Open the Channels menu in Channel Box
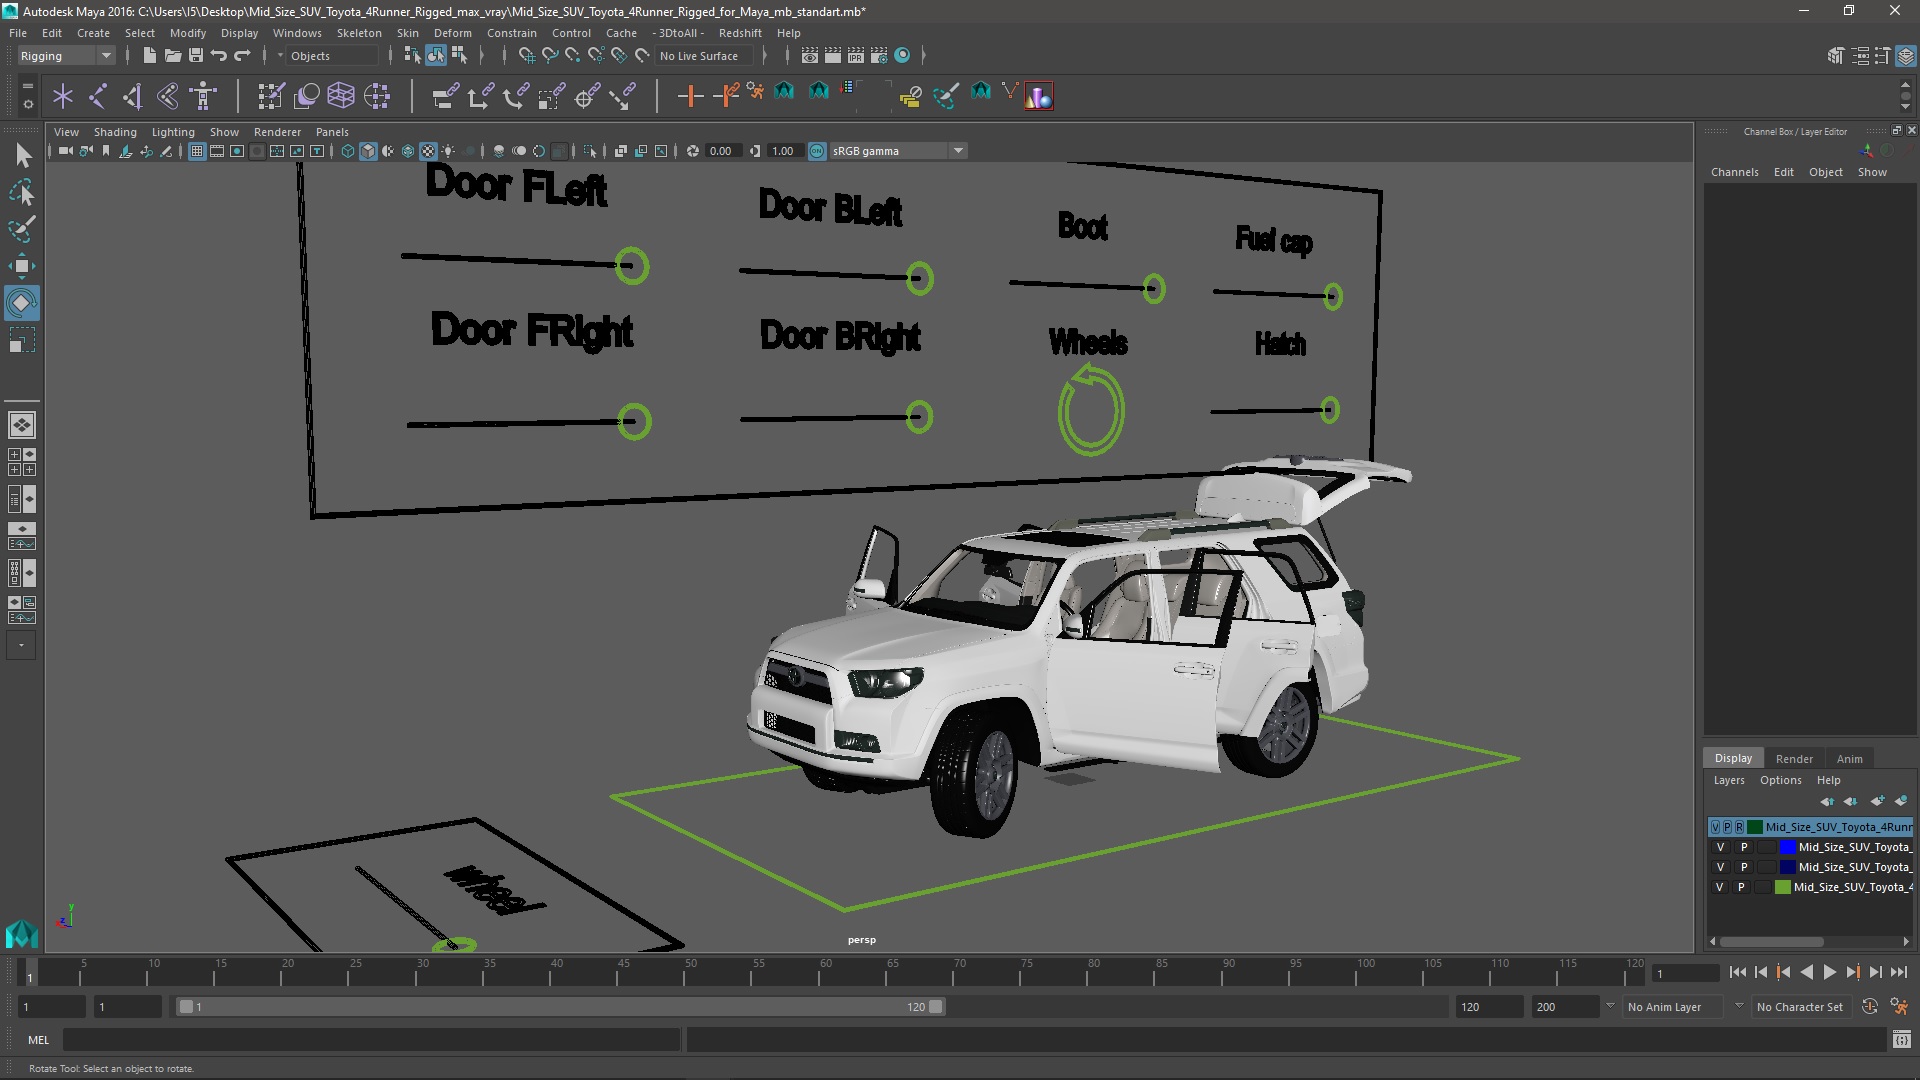Viewport: 1920px width, 1080px height. (x=1734, y=172)
